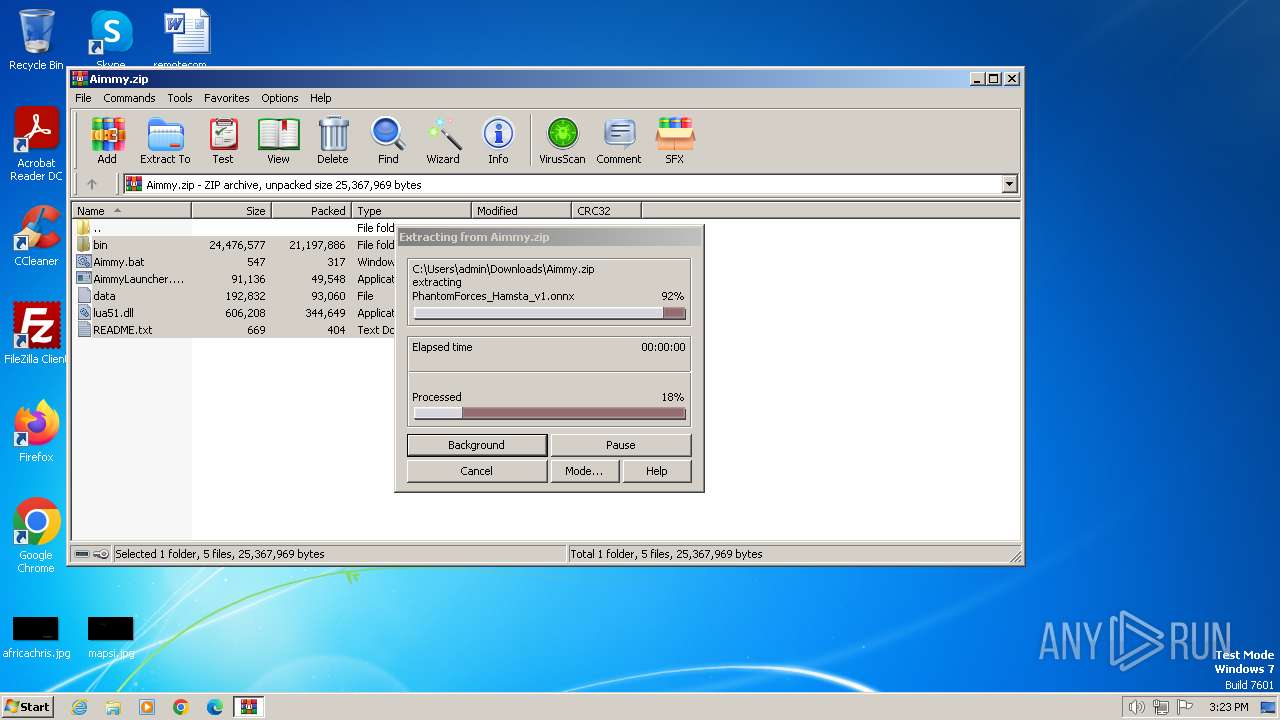Open the Start menu
Viewport: 1280px width, 720px height.
pos(28,707)
